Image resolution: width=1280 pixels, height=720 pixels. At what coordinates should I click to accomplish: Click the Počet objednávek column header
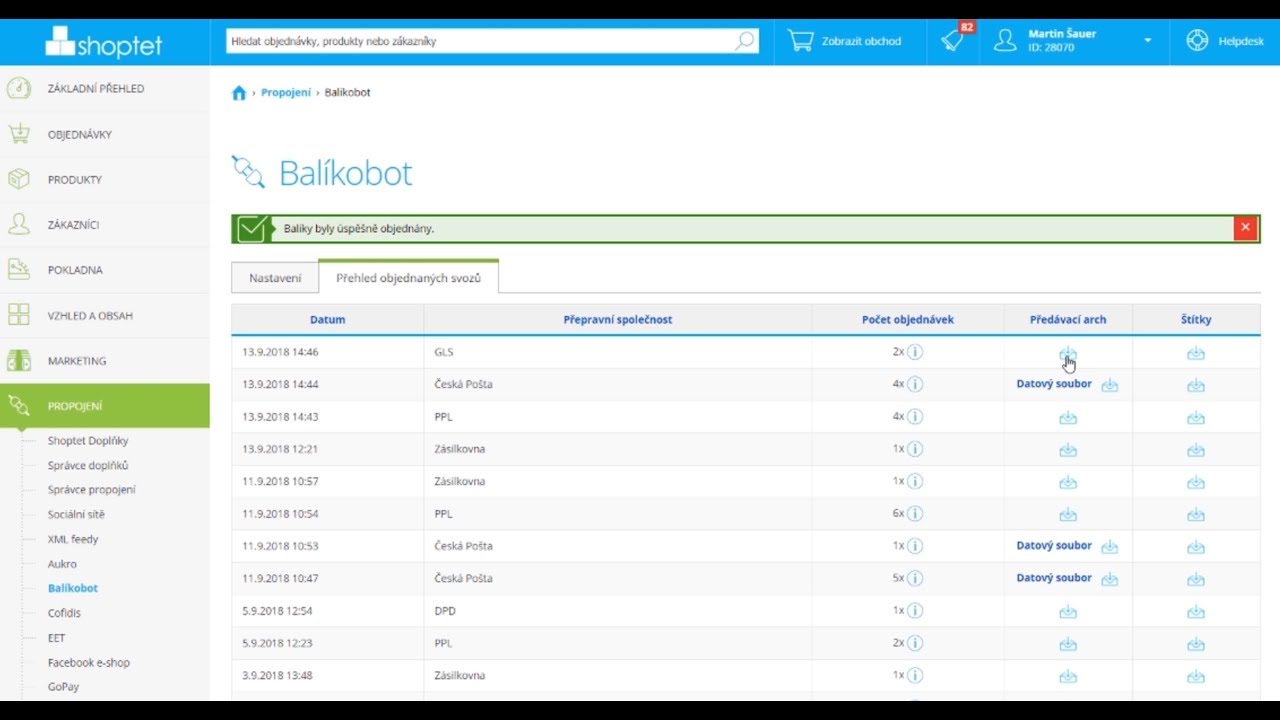tap(908, 320)
